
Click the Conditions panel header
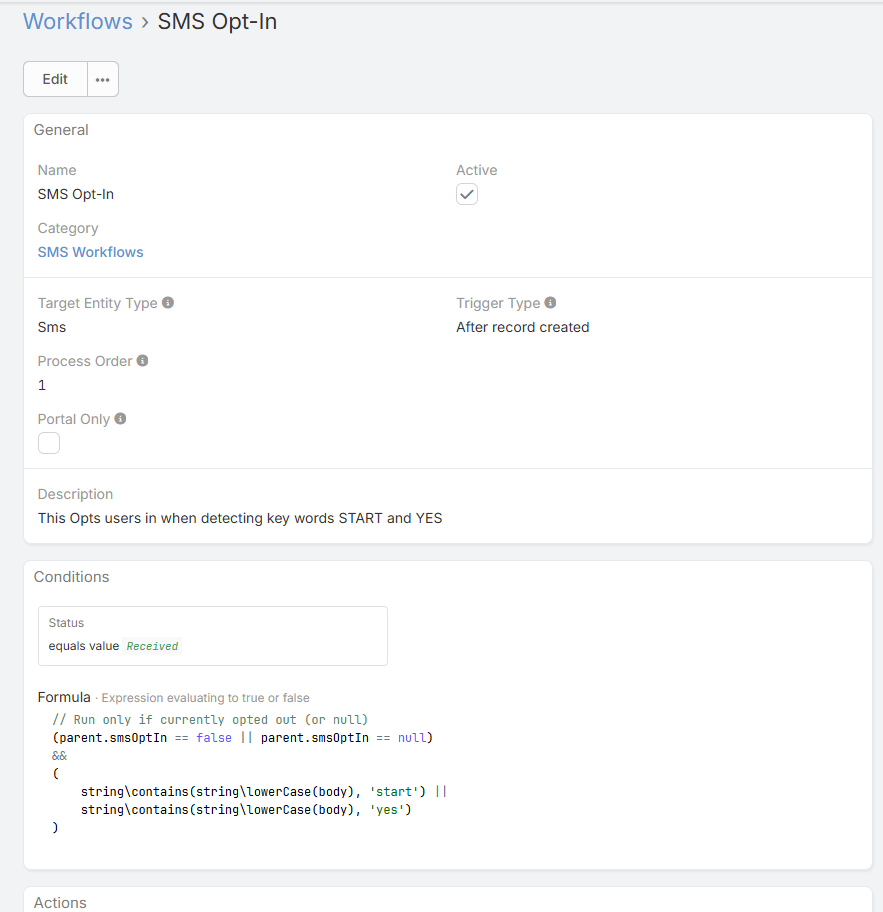[x=72, y=577]
